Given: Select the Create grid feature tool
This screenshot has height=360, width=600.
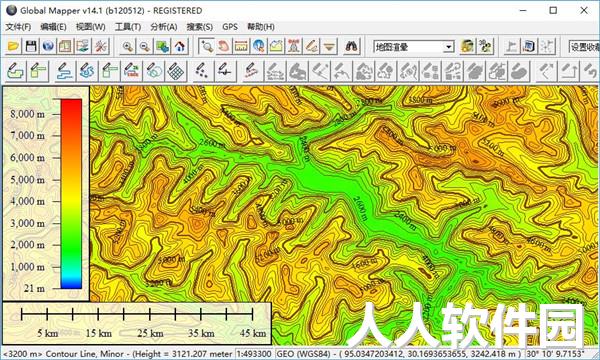Looking at the screenshot, I should pos(176,71).
